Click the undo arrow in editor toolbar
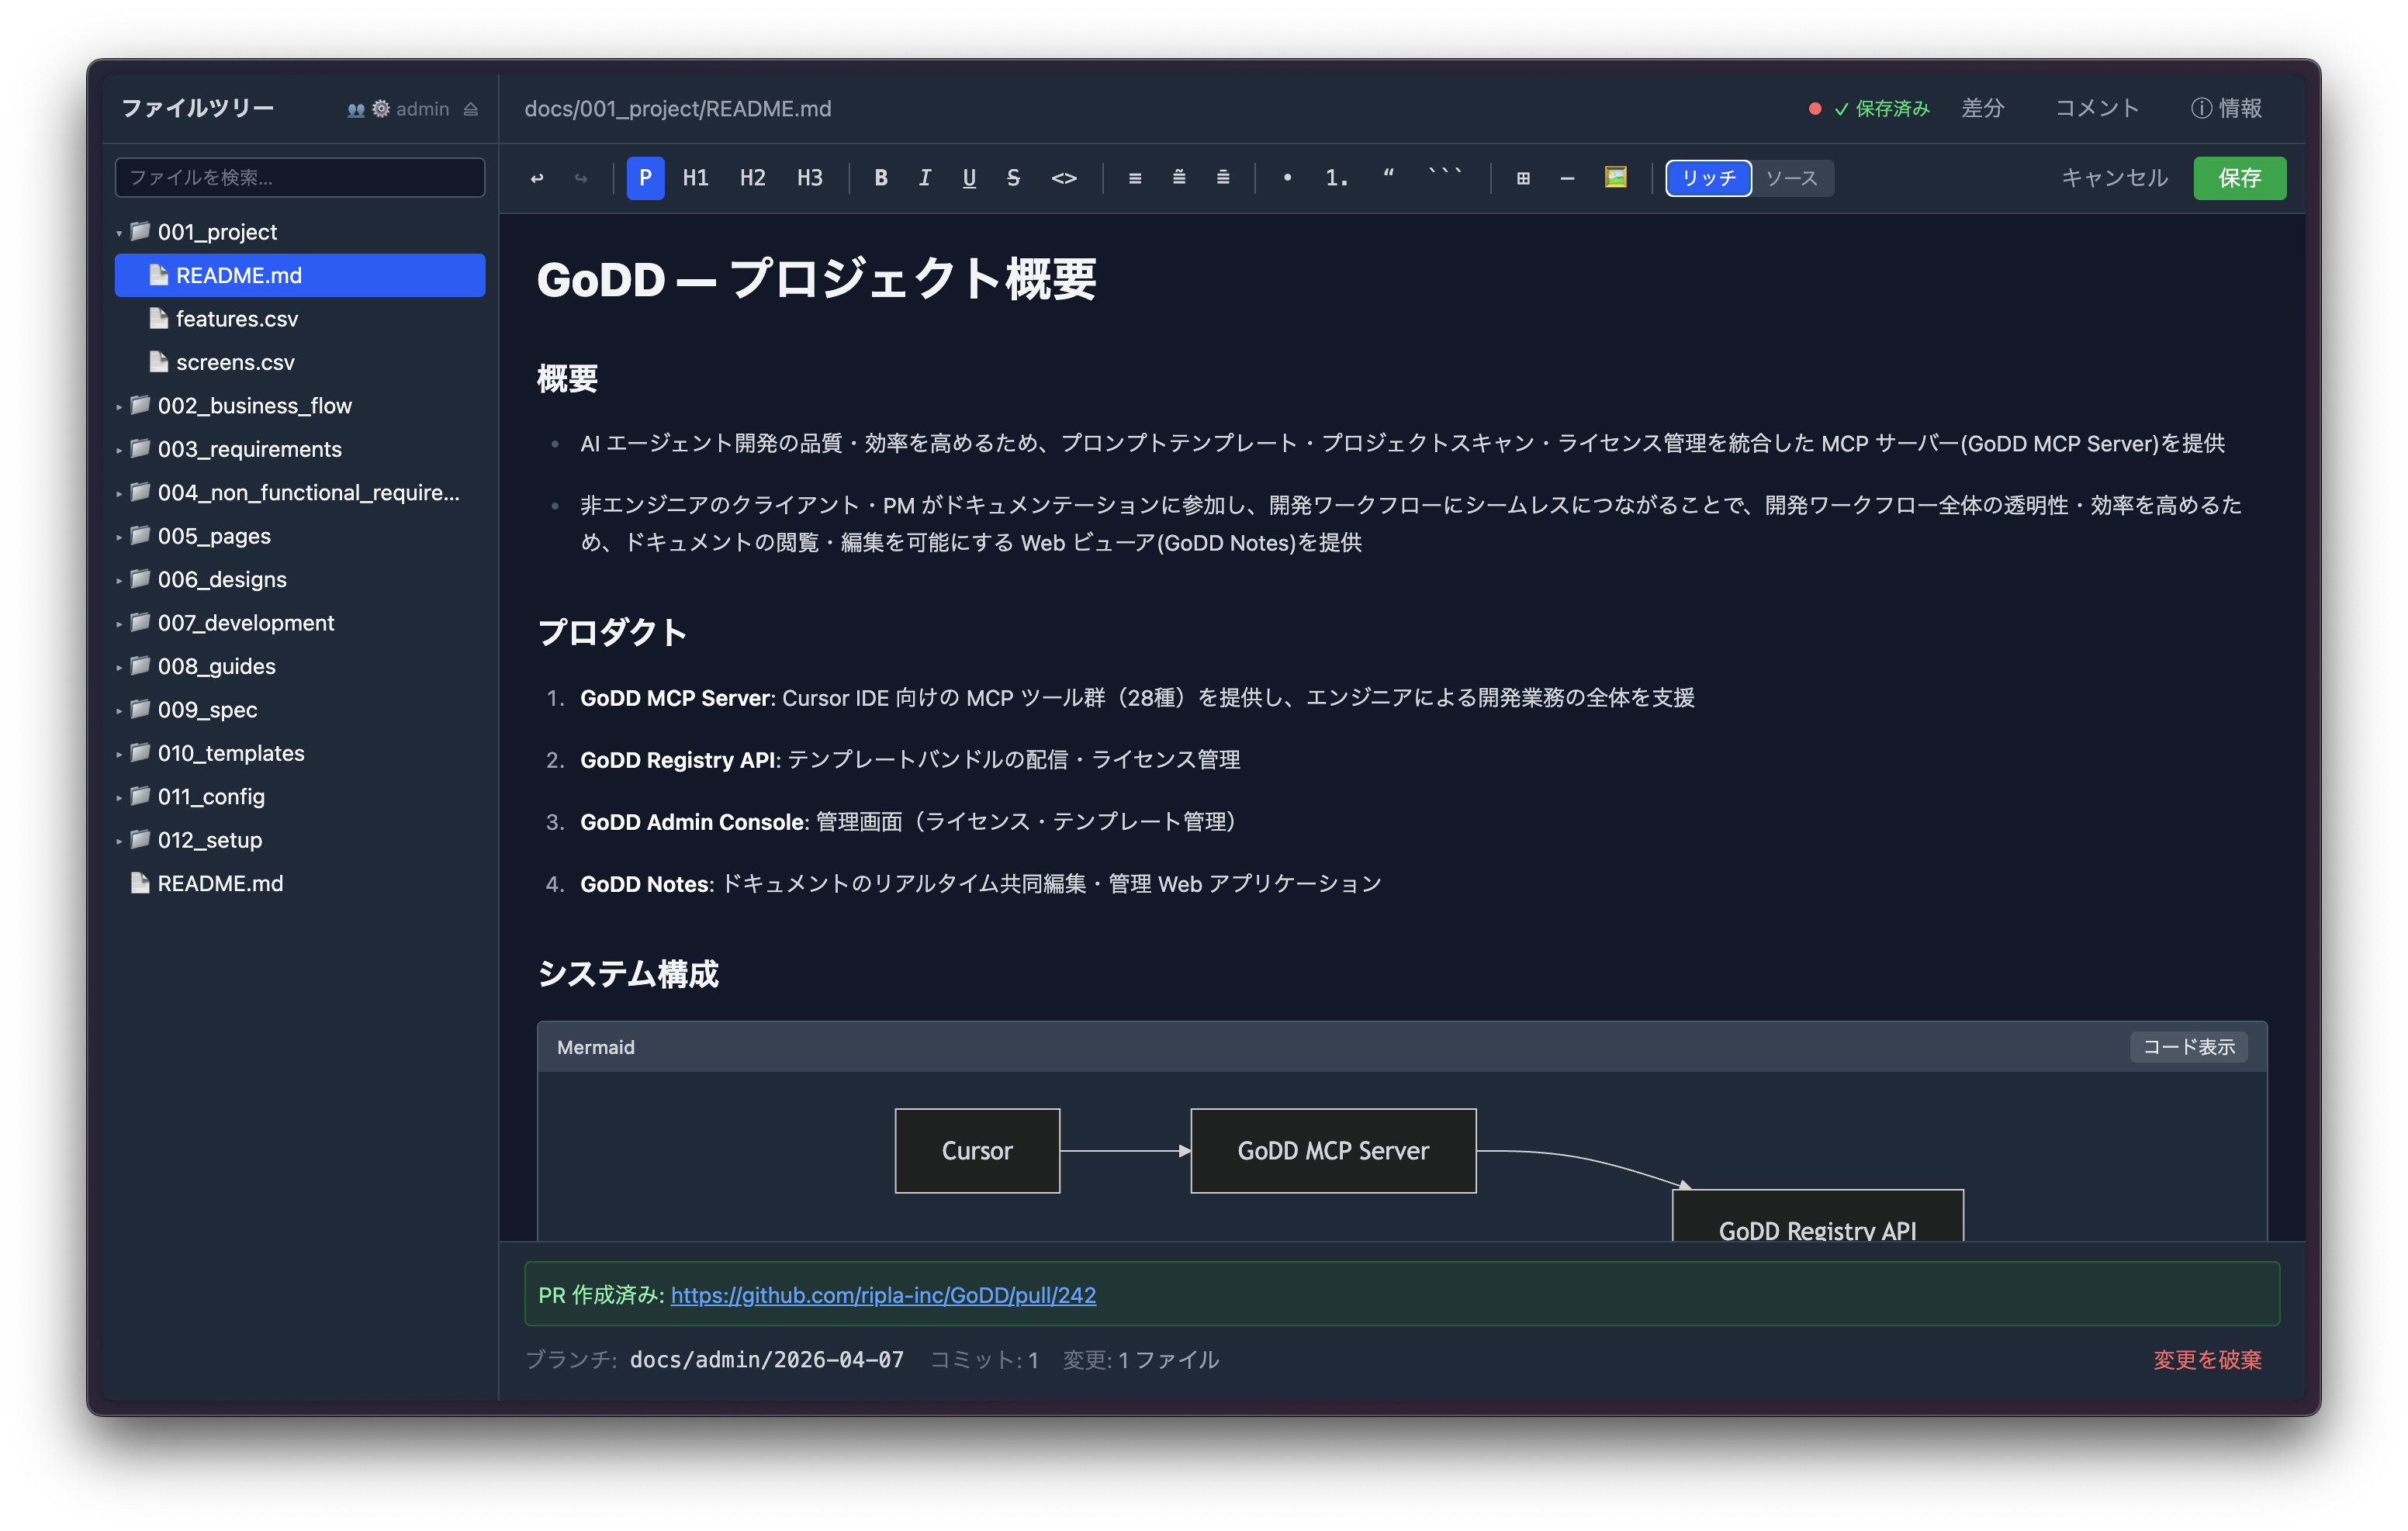 (x=537, y=178)
